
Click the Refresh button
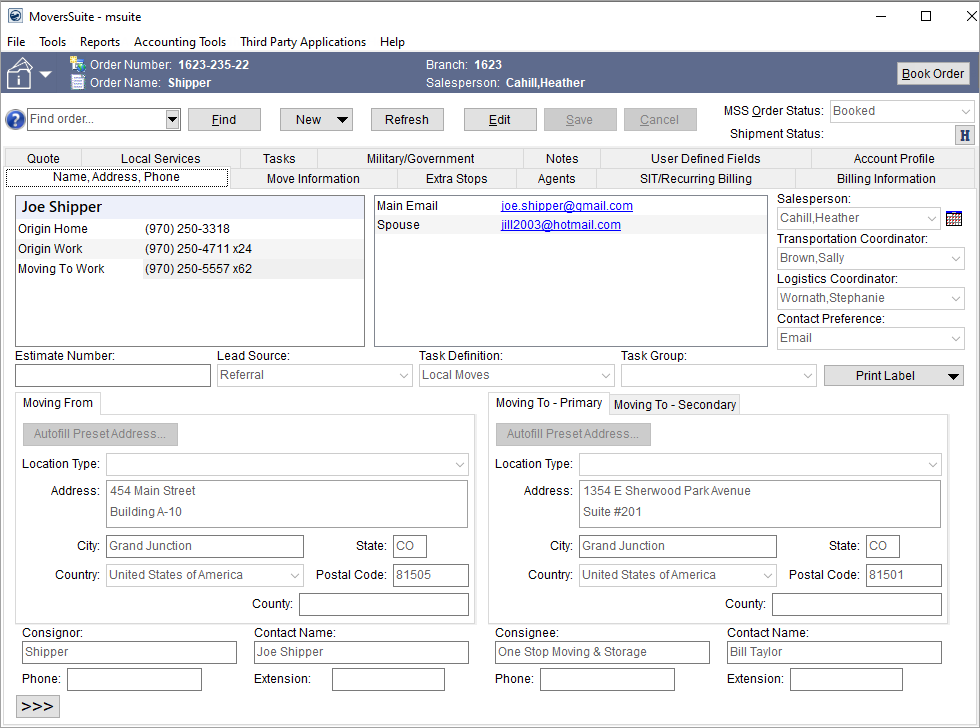click(407, 119)
